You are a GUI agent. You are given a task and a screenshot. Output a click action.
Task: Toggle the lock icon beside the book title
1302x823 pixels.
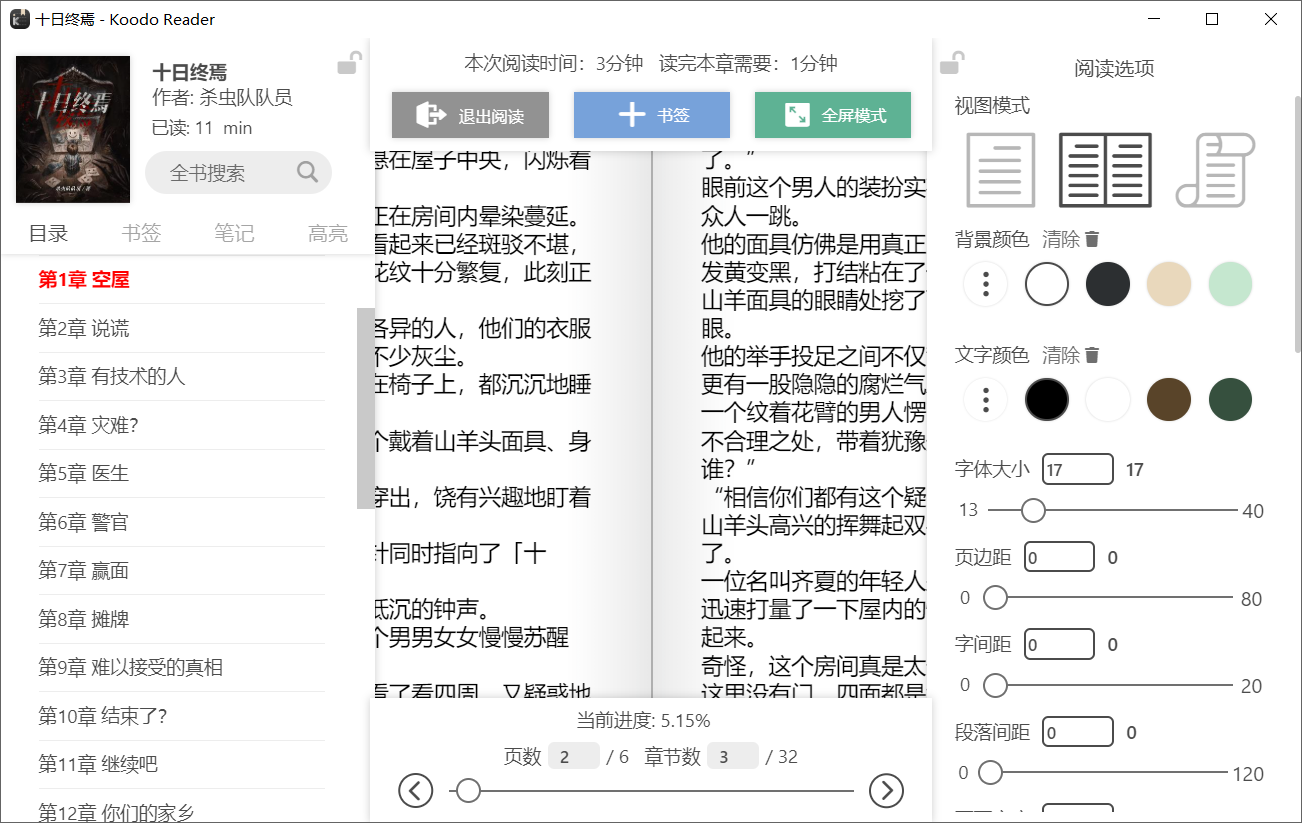coord(348,62)
